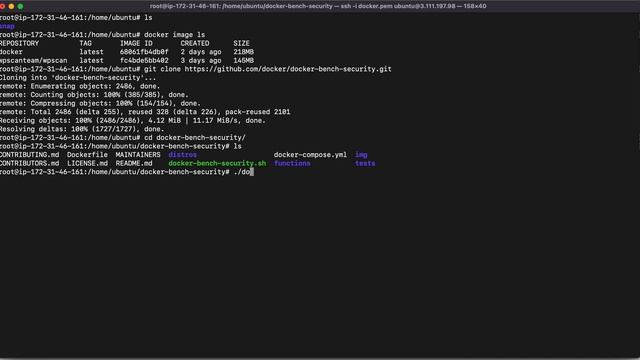Click image ID fc4bde5bb402
Image resolution: width=640 pixels, height=360 pixels.
click(144, 60)
